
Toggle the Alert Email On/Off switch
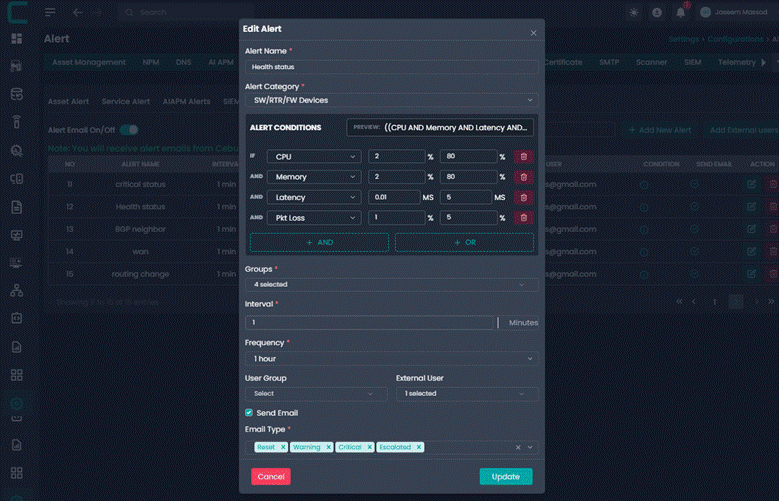pyautogui.click(x=129, y=130)
